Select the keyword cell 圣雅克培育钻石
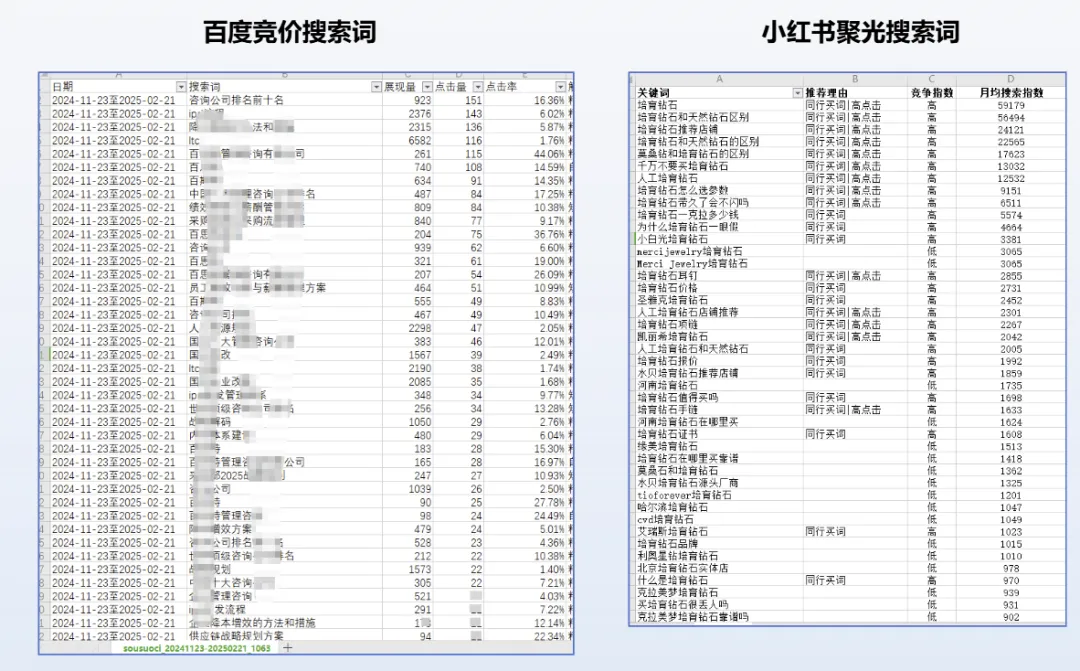Image resolution: width=1080 pixels, height=671 pixels. (719, 300)
